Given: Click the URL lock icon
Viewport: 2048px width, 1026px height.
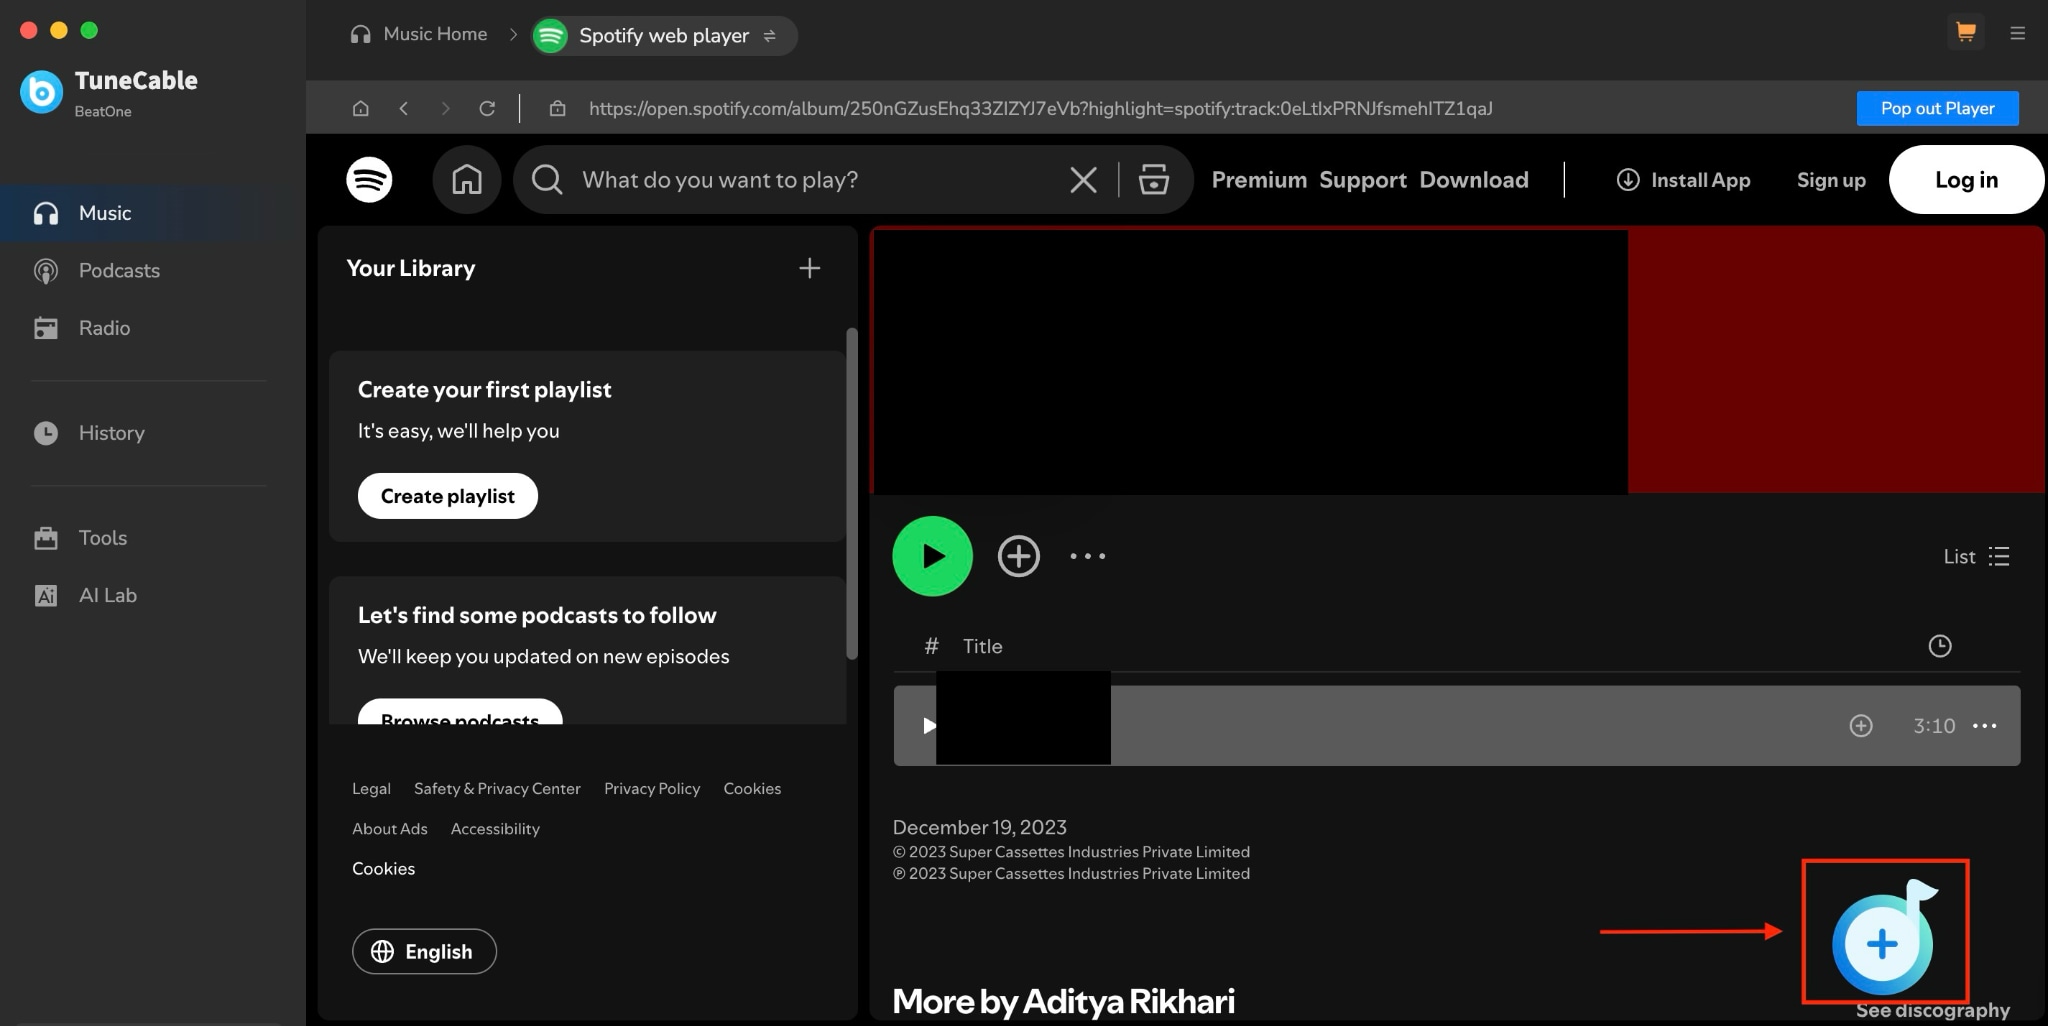Looking at the screenshot, I should (557, 108).
